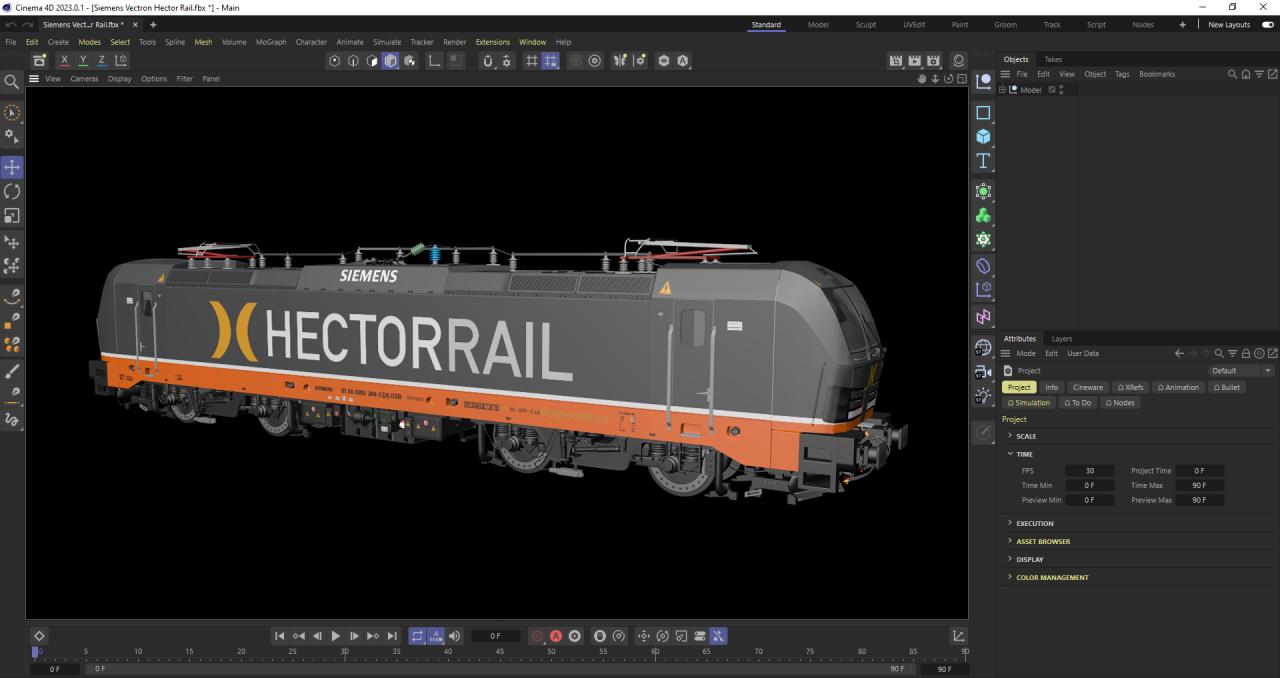Toggle the X axis lock
This screenshot has height=678, width=1280.
tap(65, 61)
